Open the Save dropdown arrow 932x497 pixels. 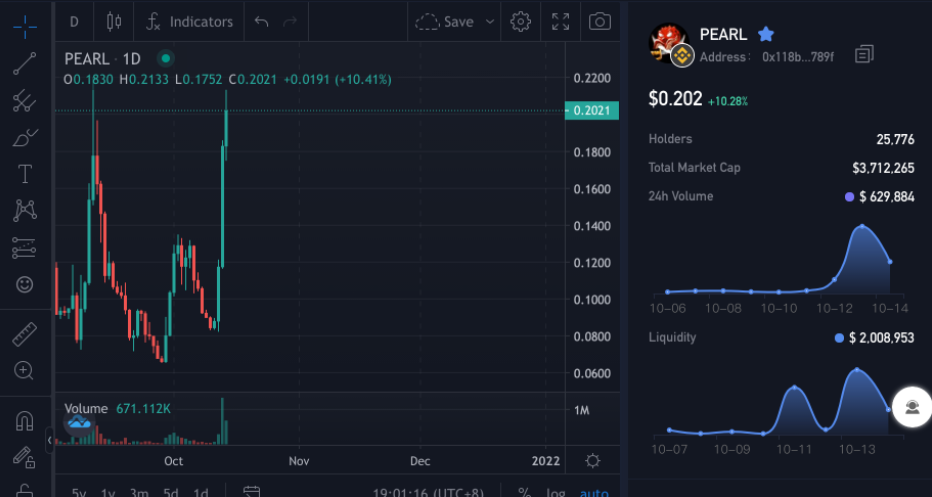point(490,21)
